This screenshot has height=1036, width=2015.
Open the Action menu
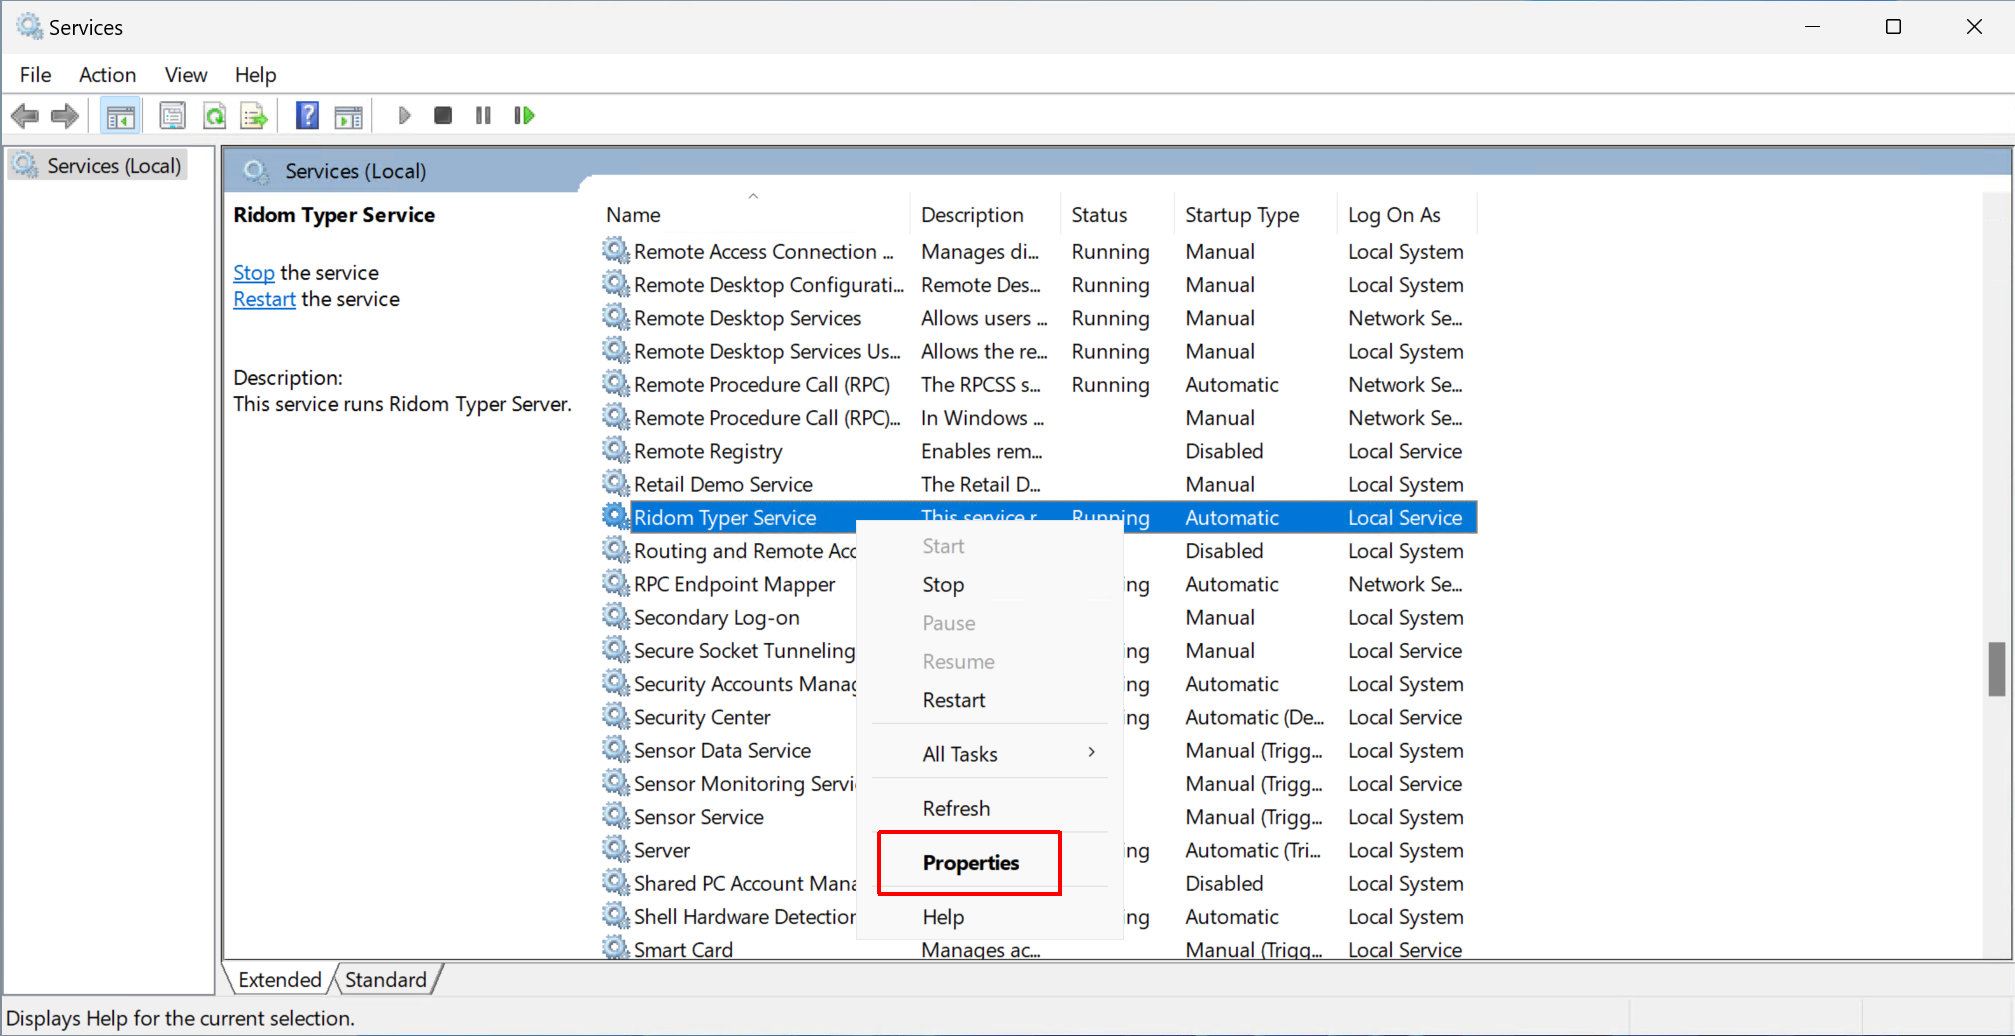107,75
